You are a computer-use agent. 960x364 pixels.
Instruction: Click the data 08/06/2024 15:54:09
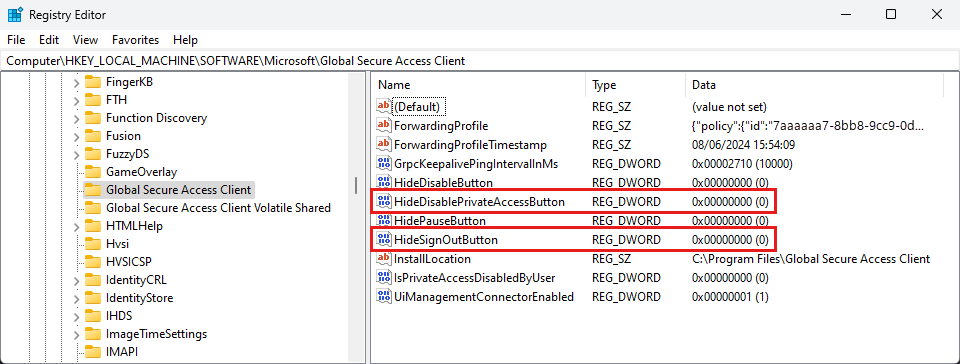[x=743, y=145]
